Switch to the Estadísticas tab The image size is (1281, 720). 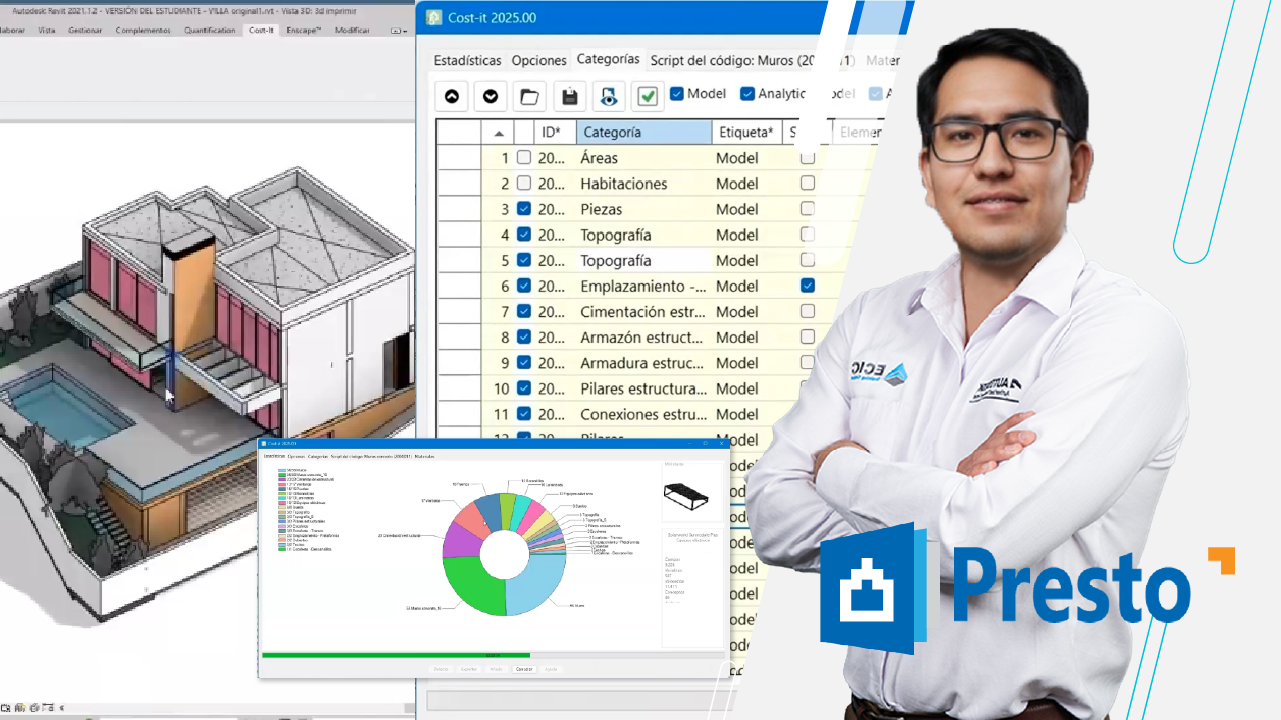(467, 60)
